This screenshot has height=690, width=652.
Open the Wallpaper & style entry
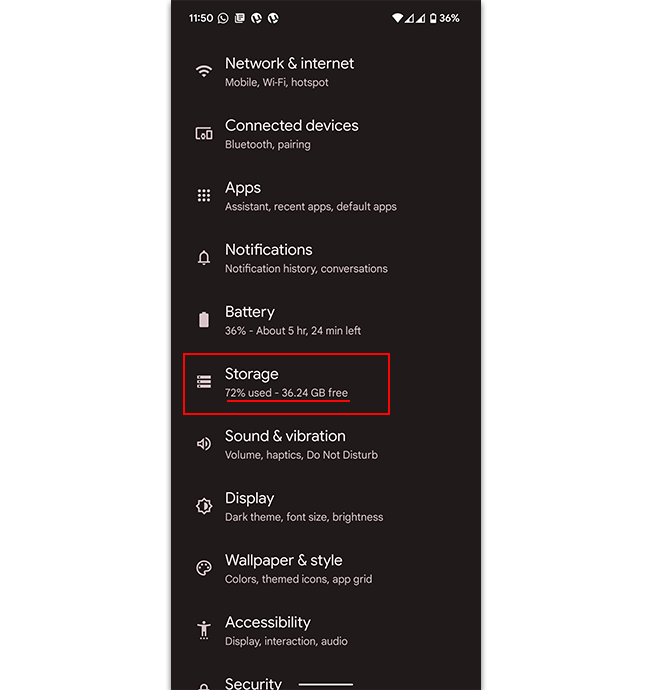283,560
